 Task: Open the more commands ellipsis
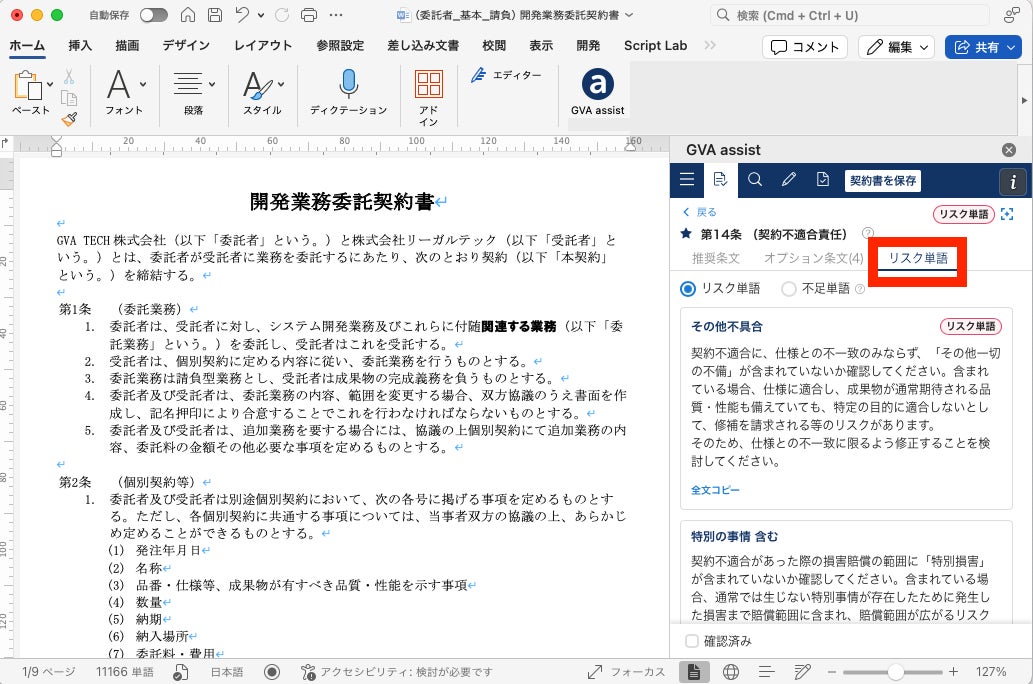tap(336, 14)
